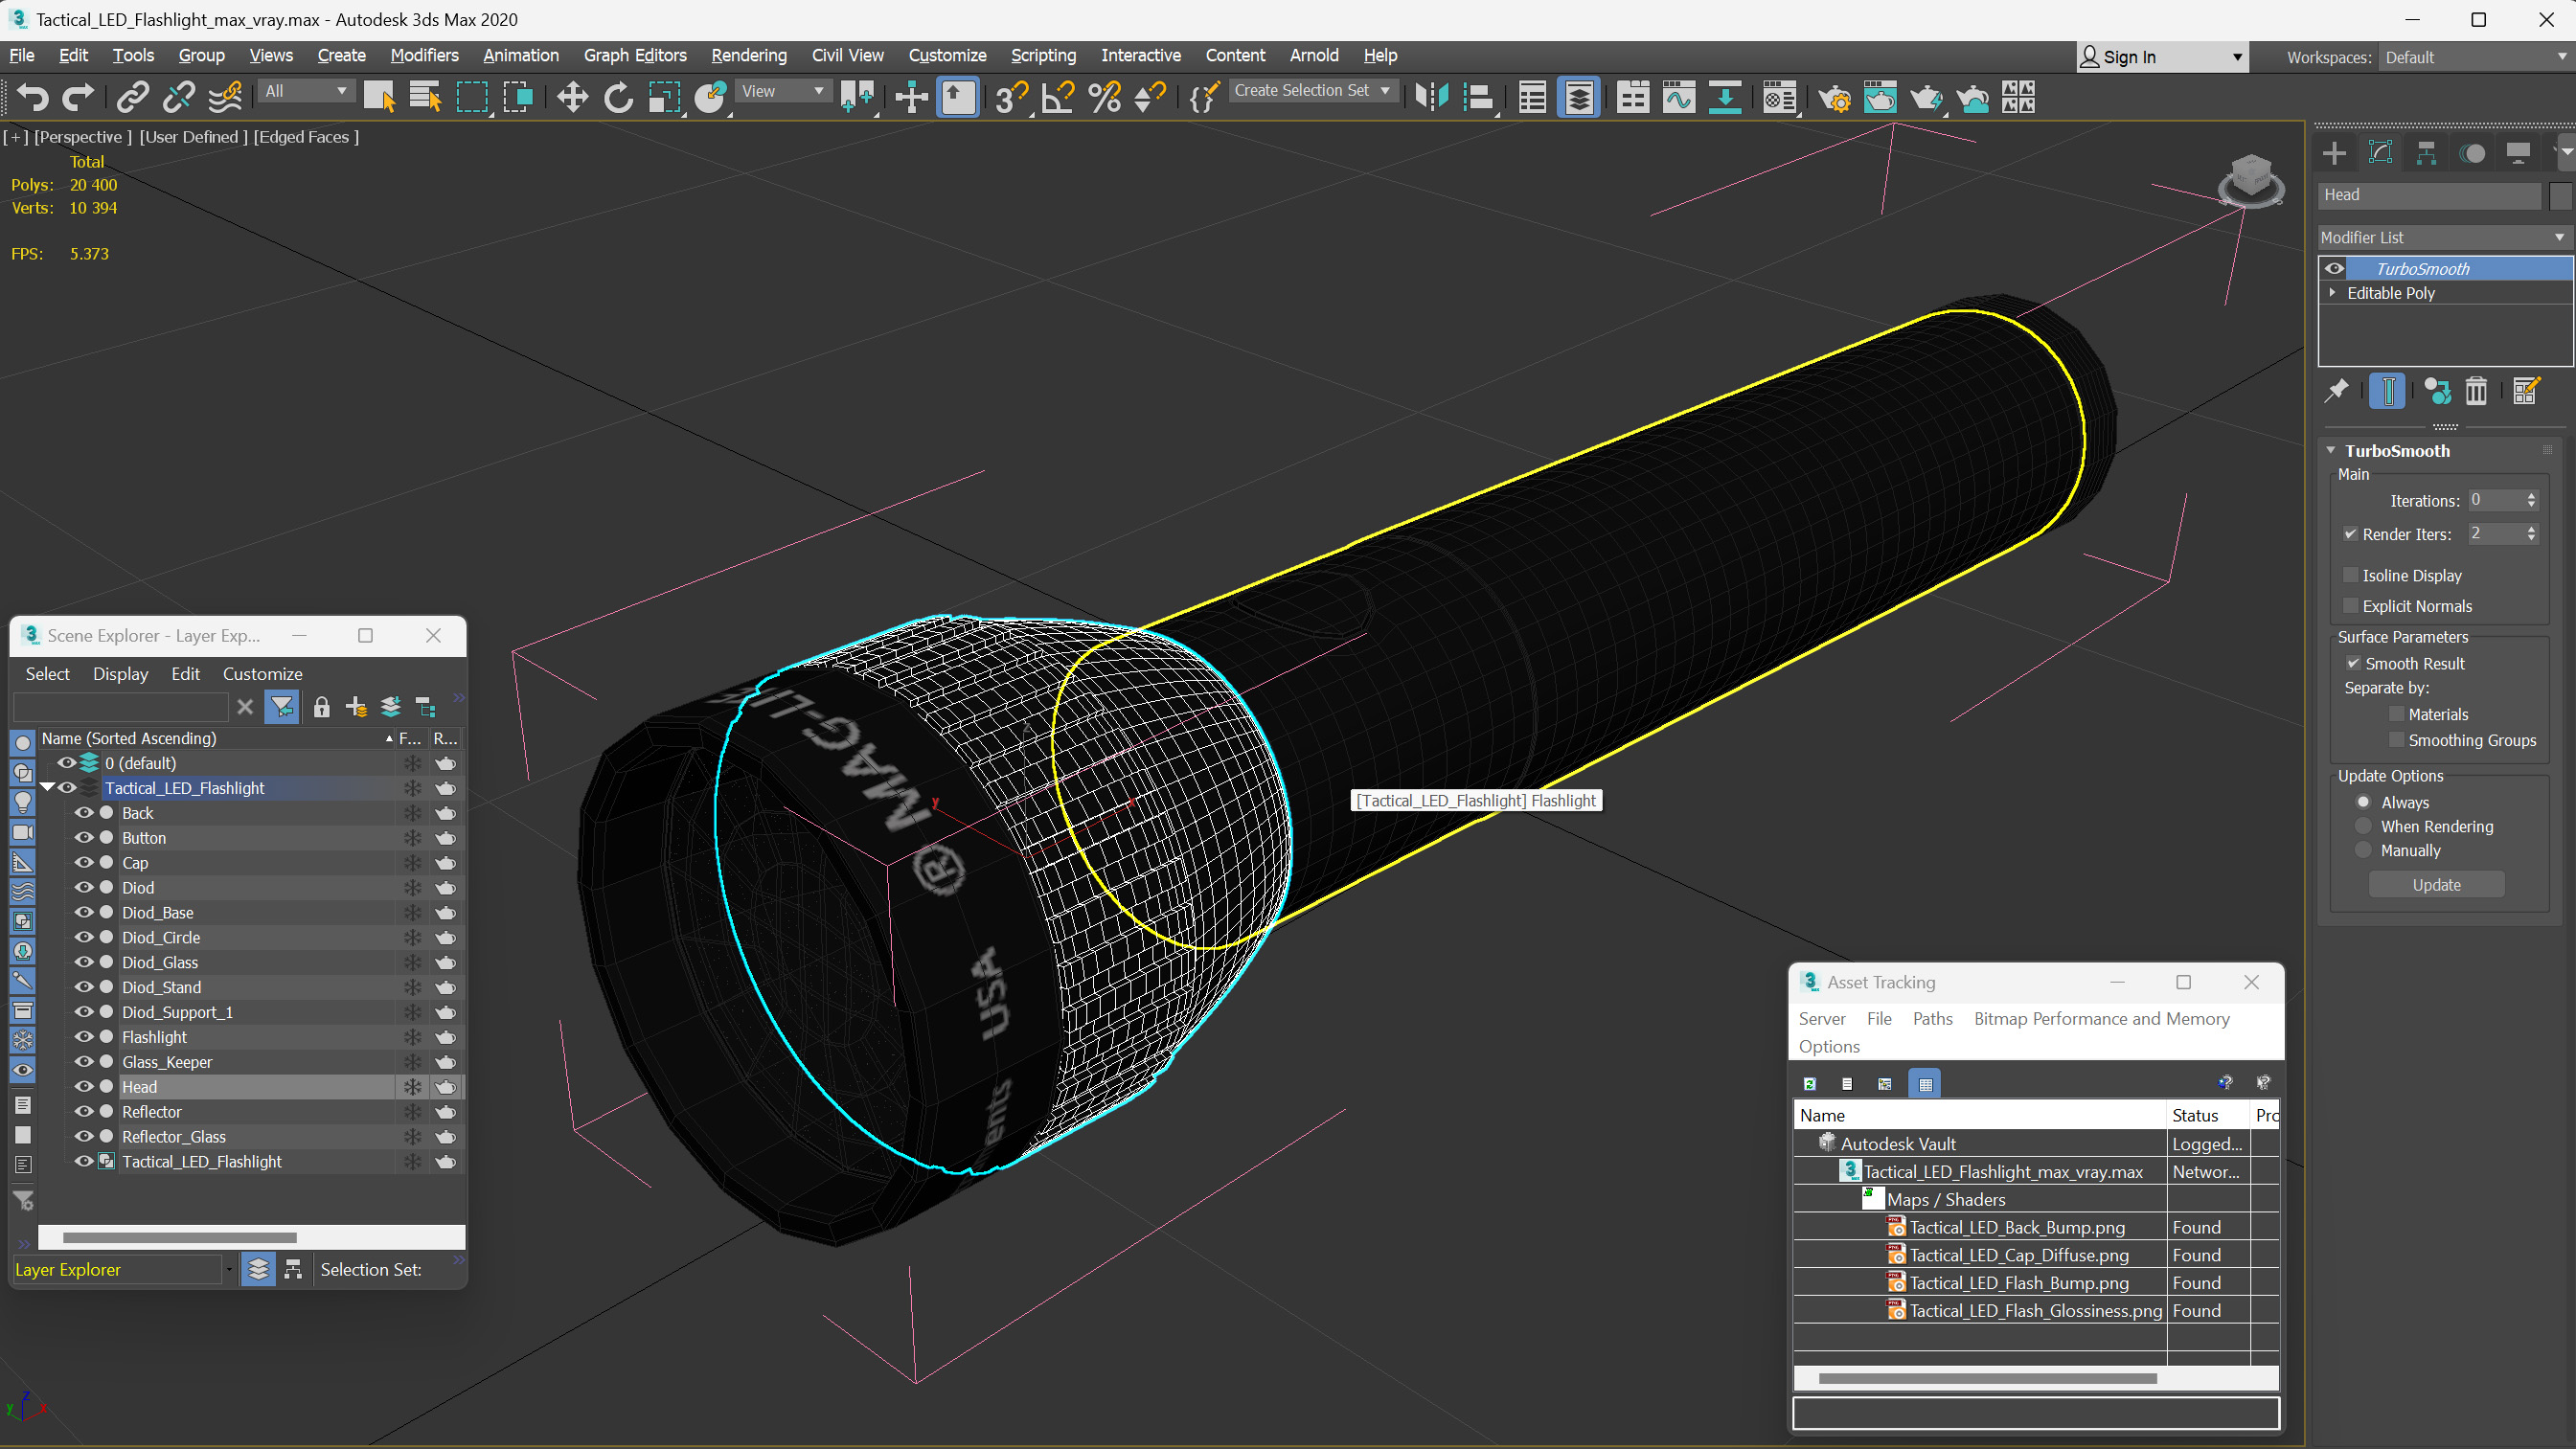Pick the Select Object arrow tool
The width and height of the screenshot is (2576, 1449).
pyautogui.click(x=379, y=97)
